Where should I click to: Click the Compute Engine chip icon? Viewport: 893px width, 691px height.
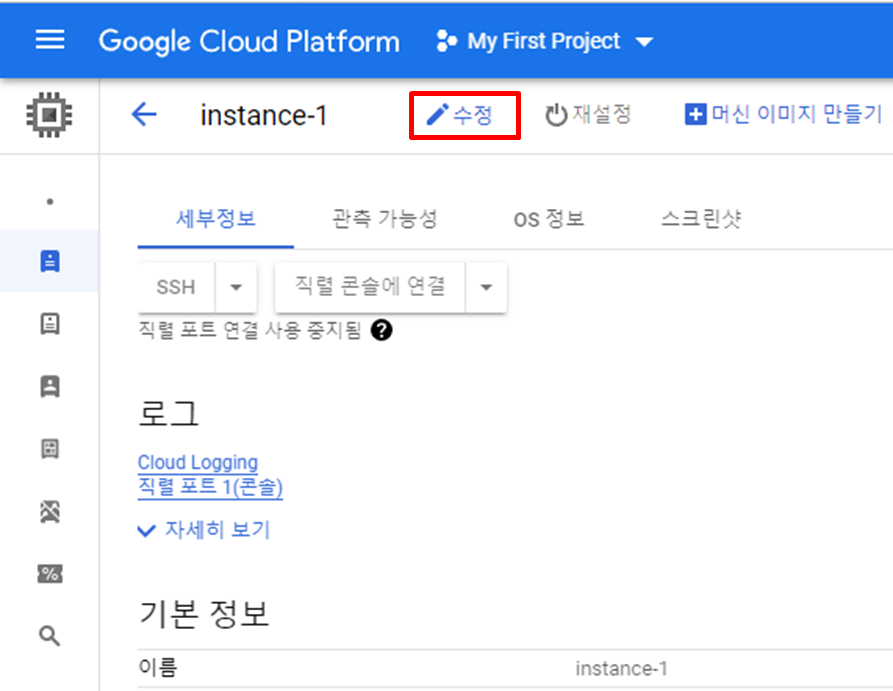(50, 115)
